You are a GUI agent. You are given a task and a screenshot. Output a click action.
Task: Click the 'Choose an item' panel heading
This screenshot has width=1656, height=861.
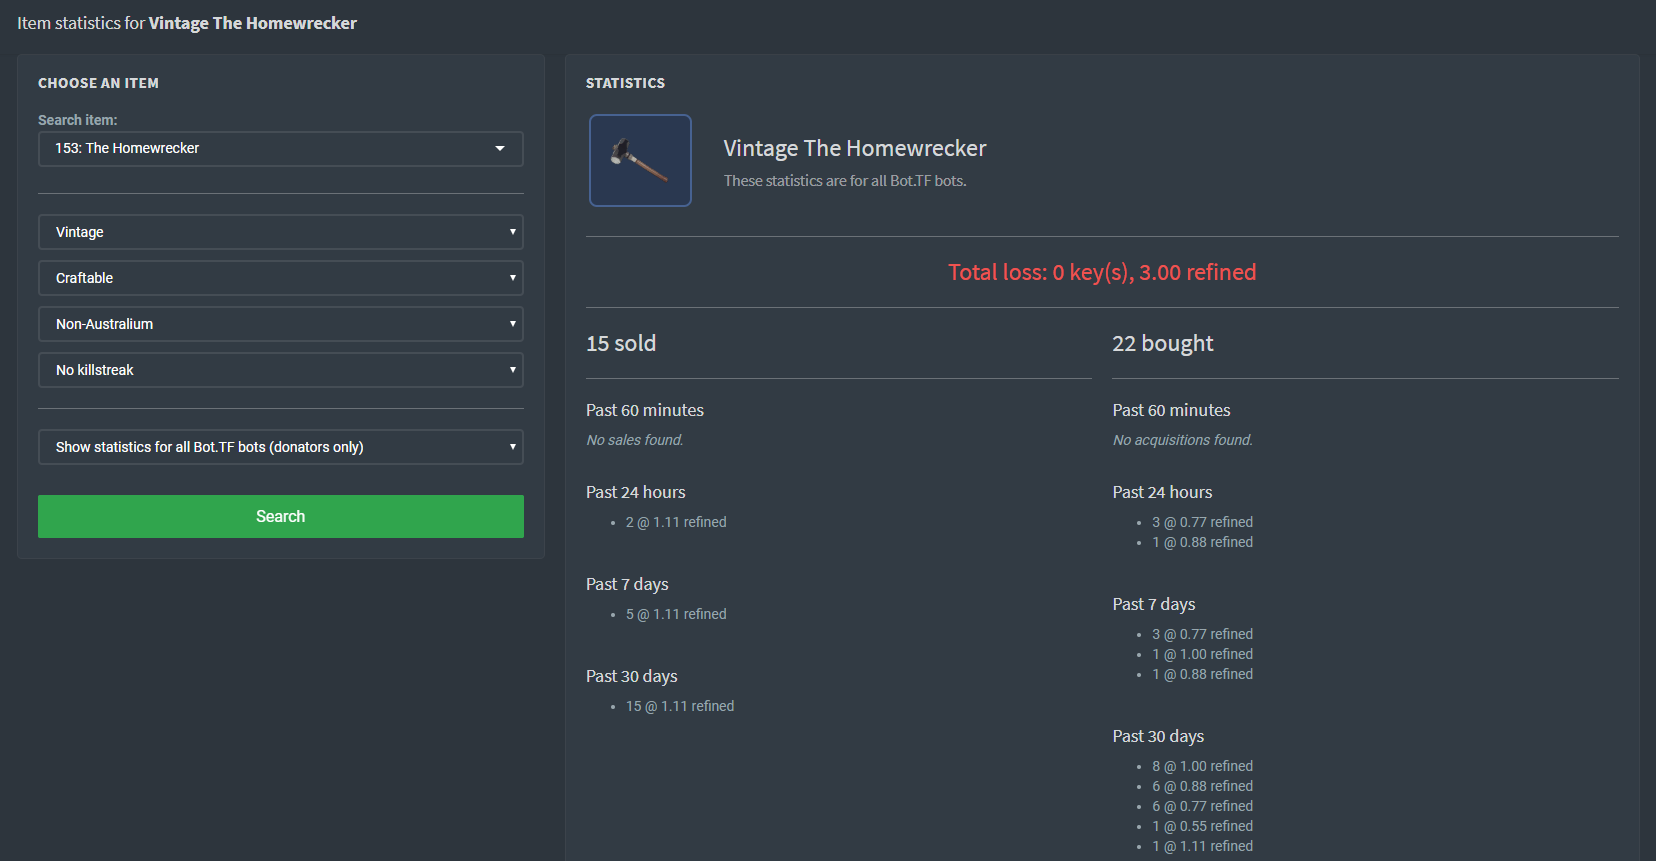pos(98,83)
